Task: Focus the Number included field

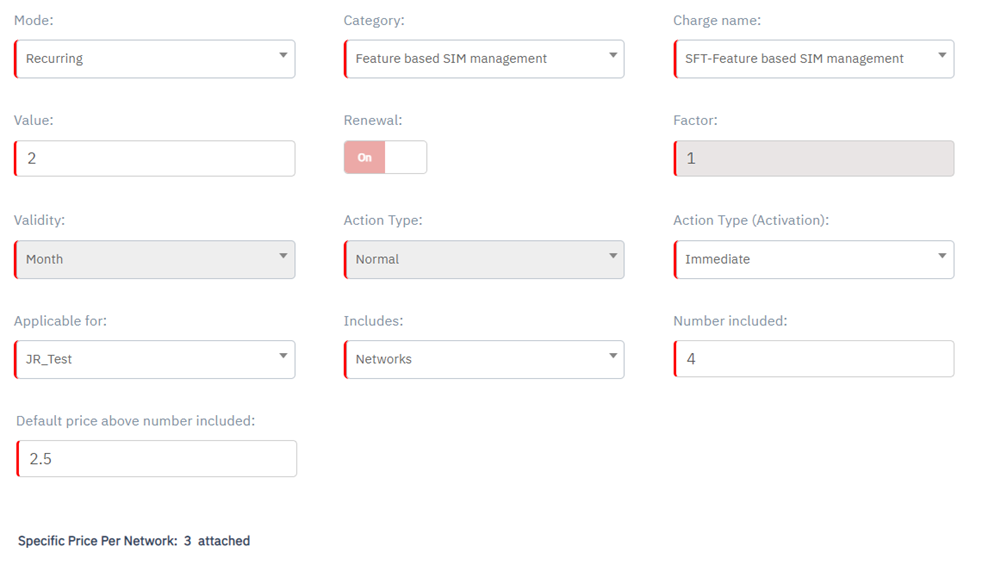Action: pyautogui.click(x=814, y=359)
